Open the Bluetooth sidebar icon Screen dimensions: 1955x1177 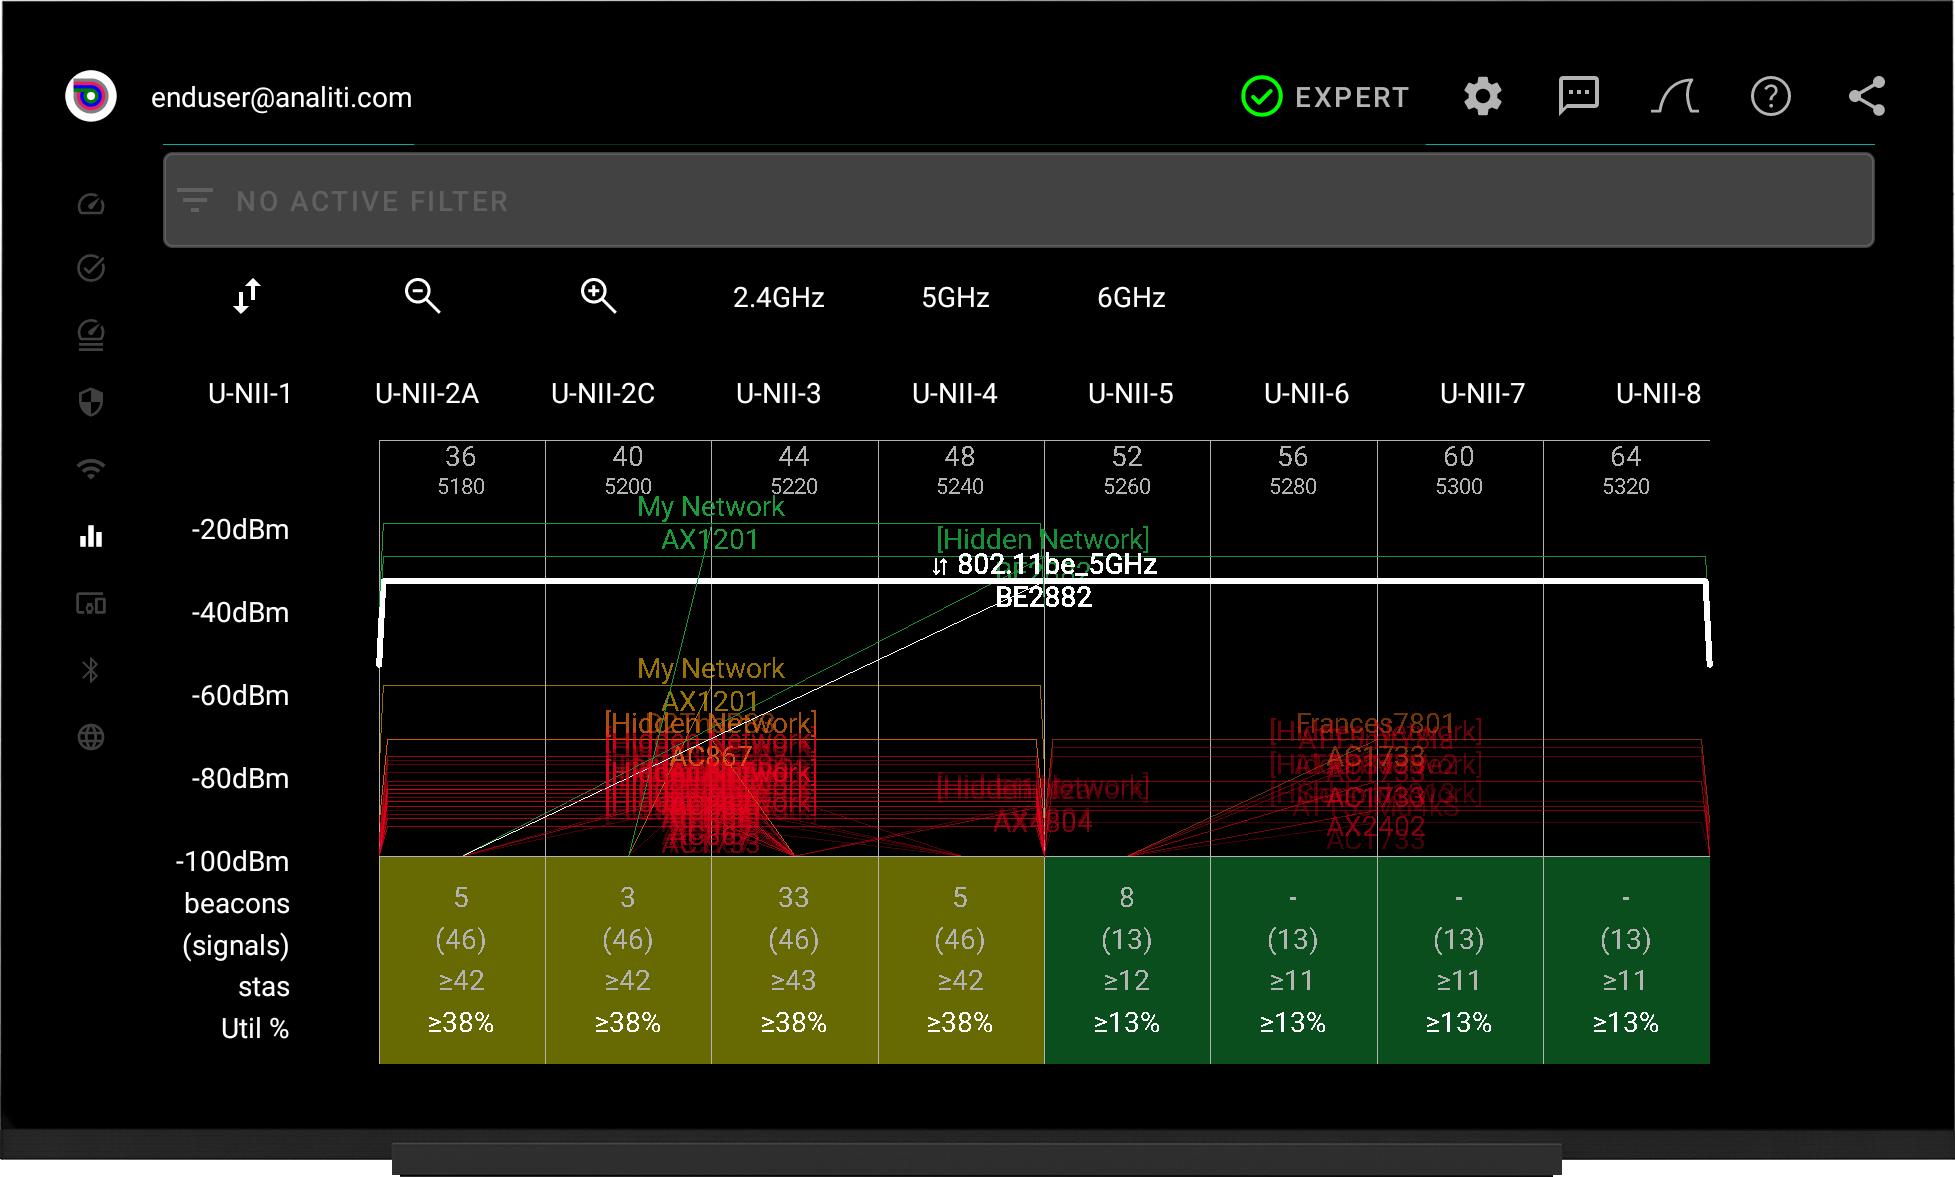click(91, 670)
